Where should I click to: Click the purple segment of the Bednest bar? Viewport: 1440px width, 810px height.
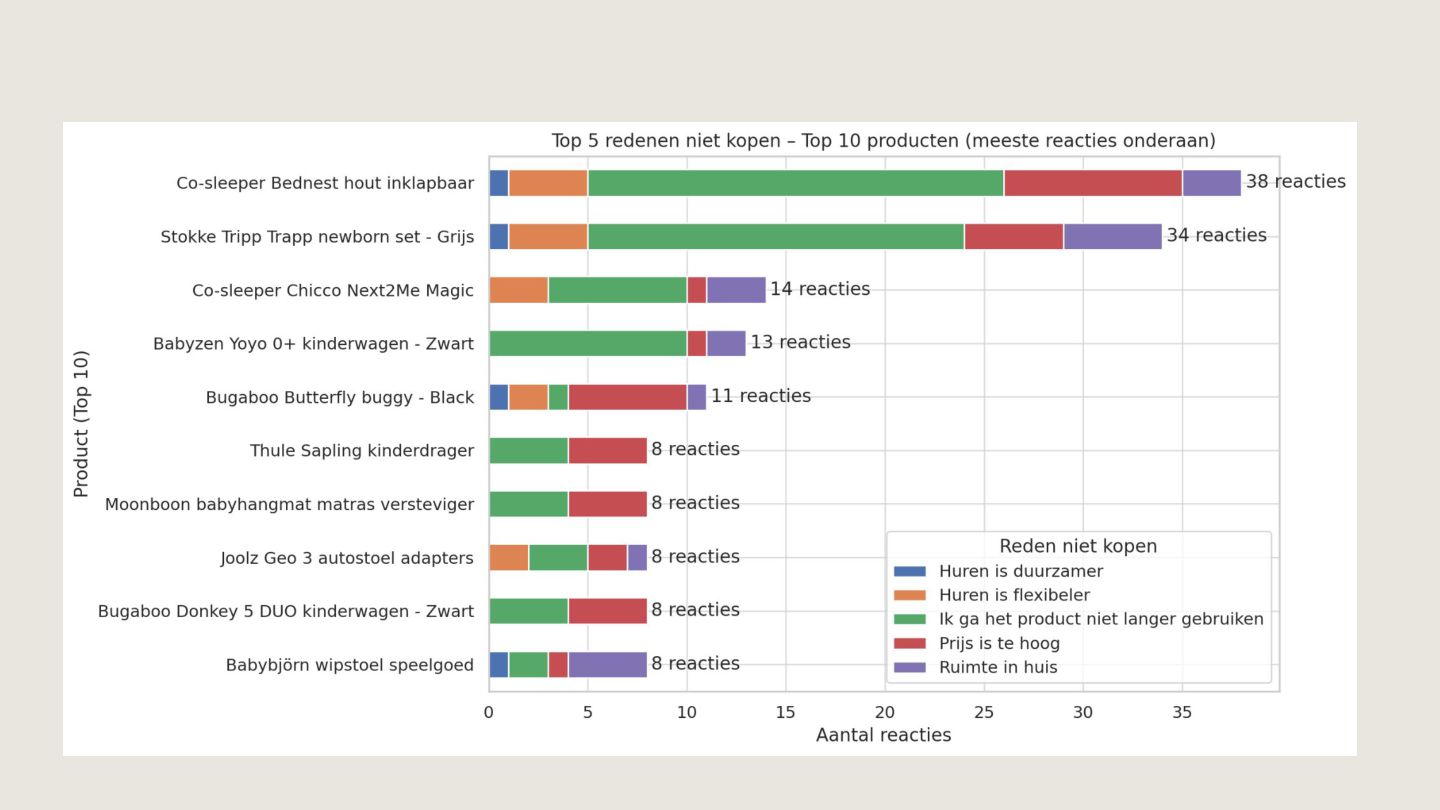(x=1212, y=183)
